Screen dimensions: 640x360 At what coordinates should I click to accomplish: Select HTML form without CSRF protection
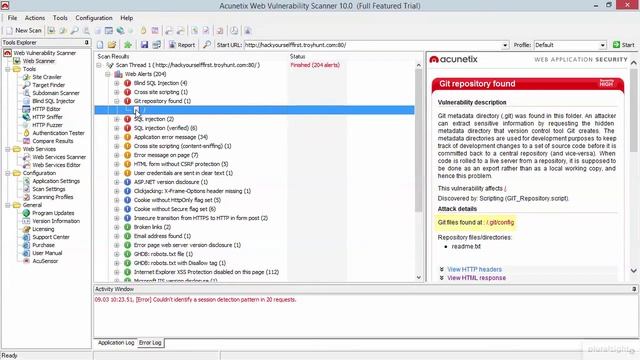coord(181,164)
